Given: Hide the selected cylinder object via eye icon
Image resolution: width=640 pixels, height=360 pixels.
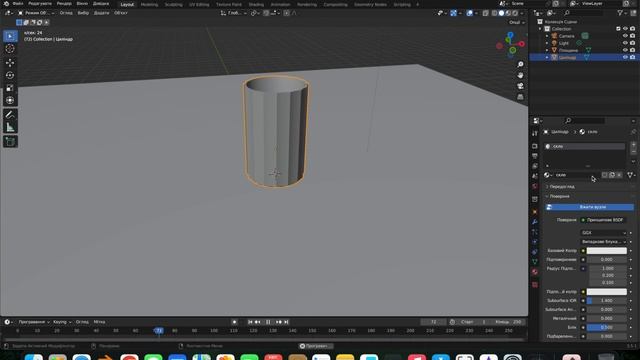Looking at the screenshot, I should (x=625, y=58).
